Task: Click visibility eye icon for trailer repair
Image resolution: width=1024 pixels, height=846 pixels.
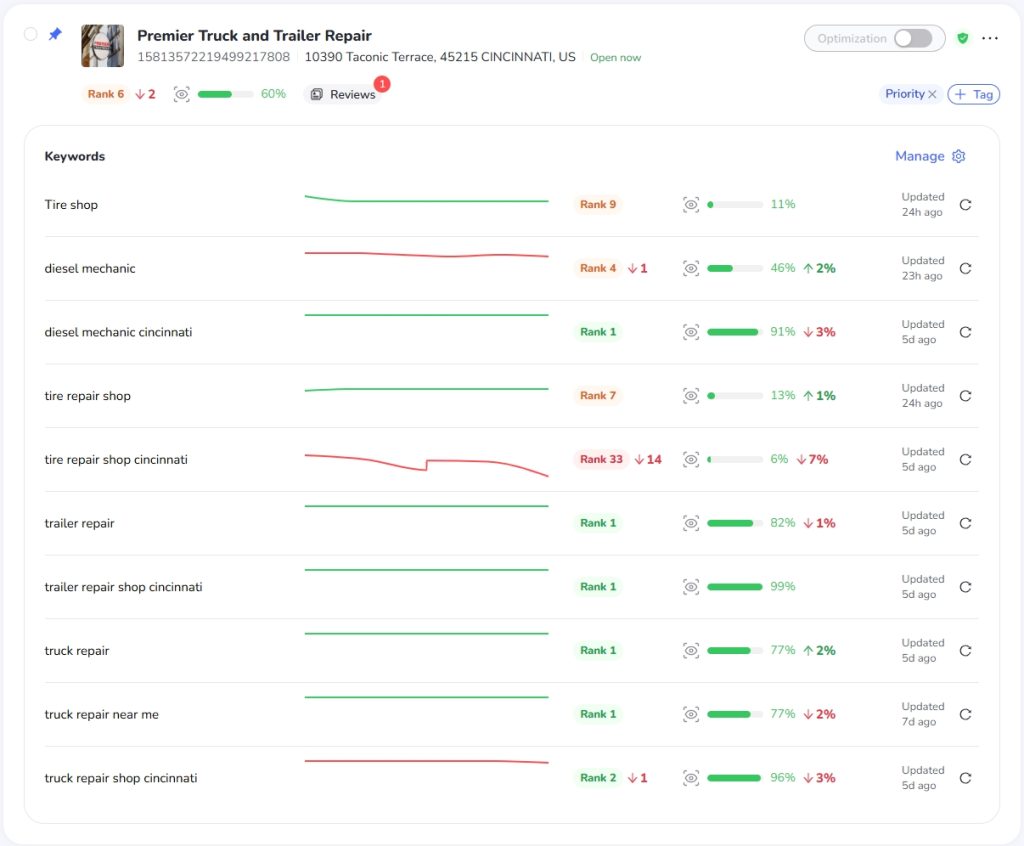Action: coord(691,523)
